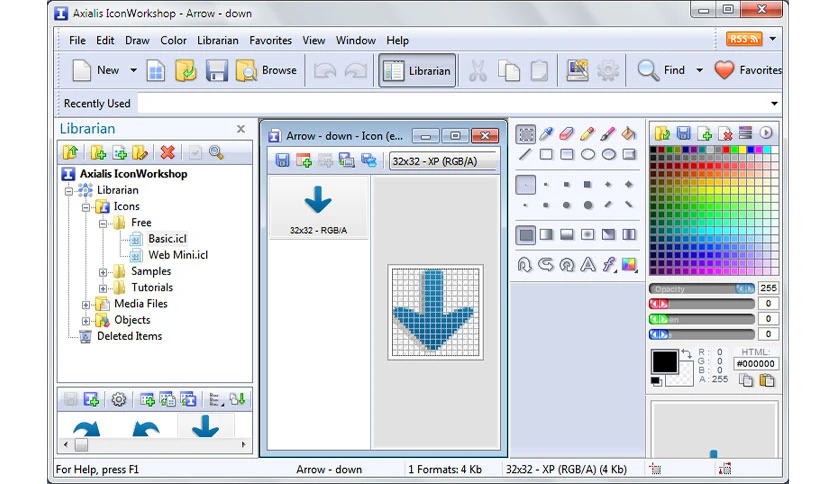Collapse the Free folder node
Viewport: 836px width, 484px height.
[103, 223]
